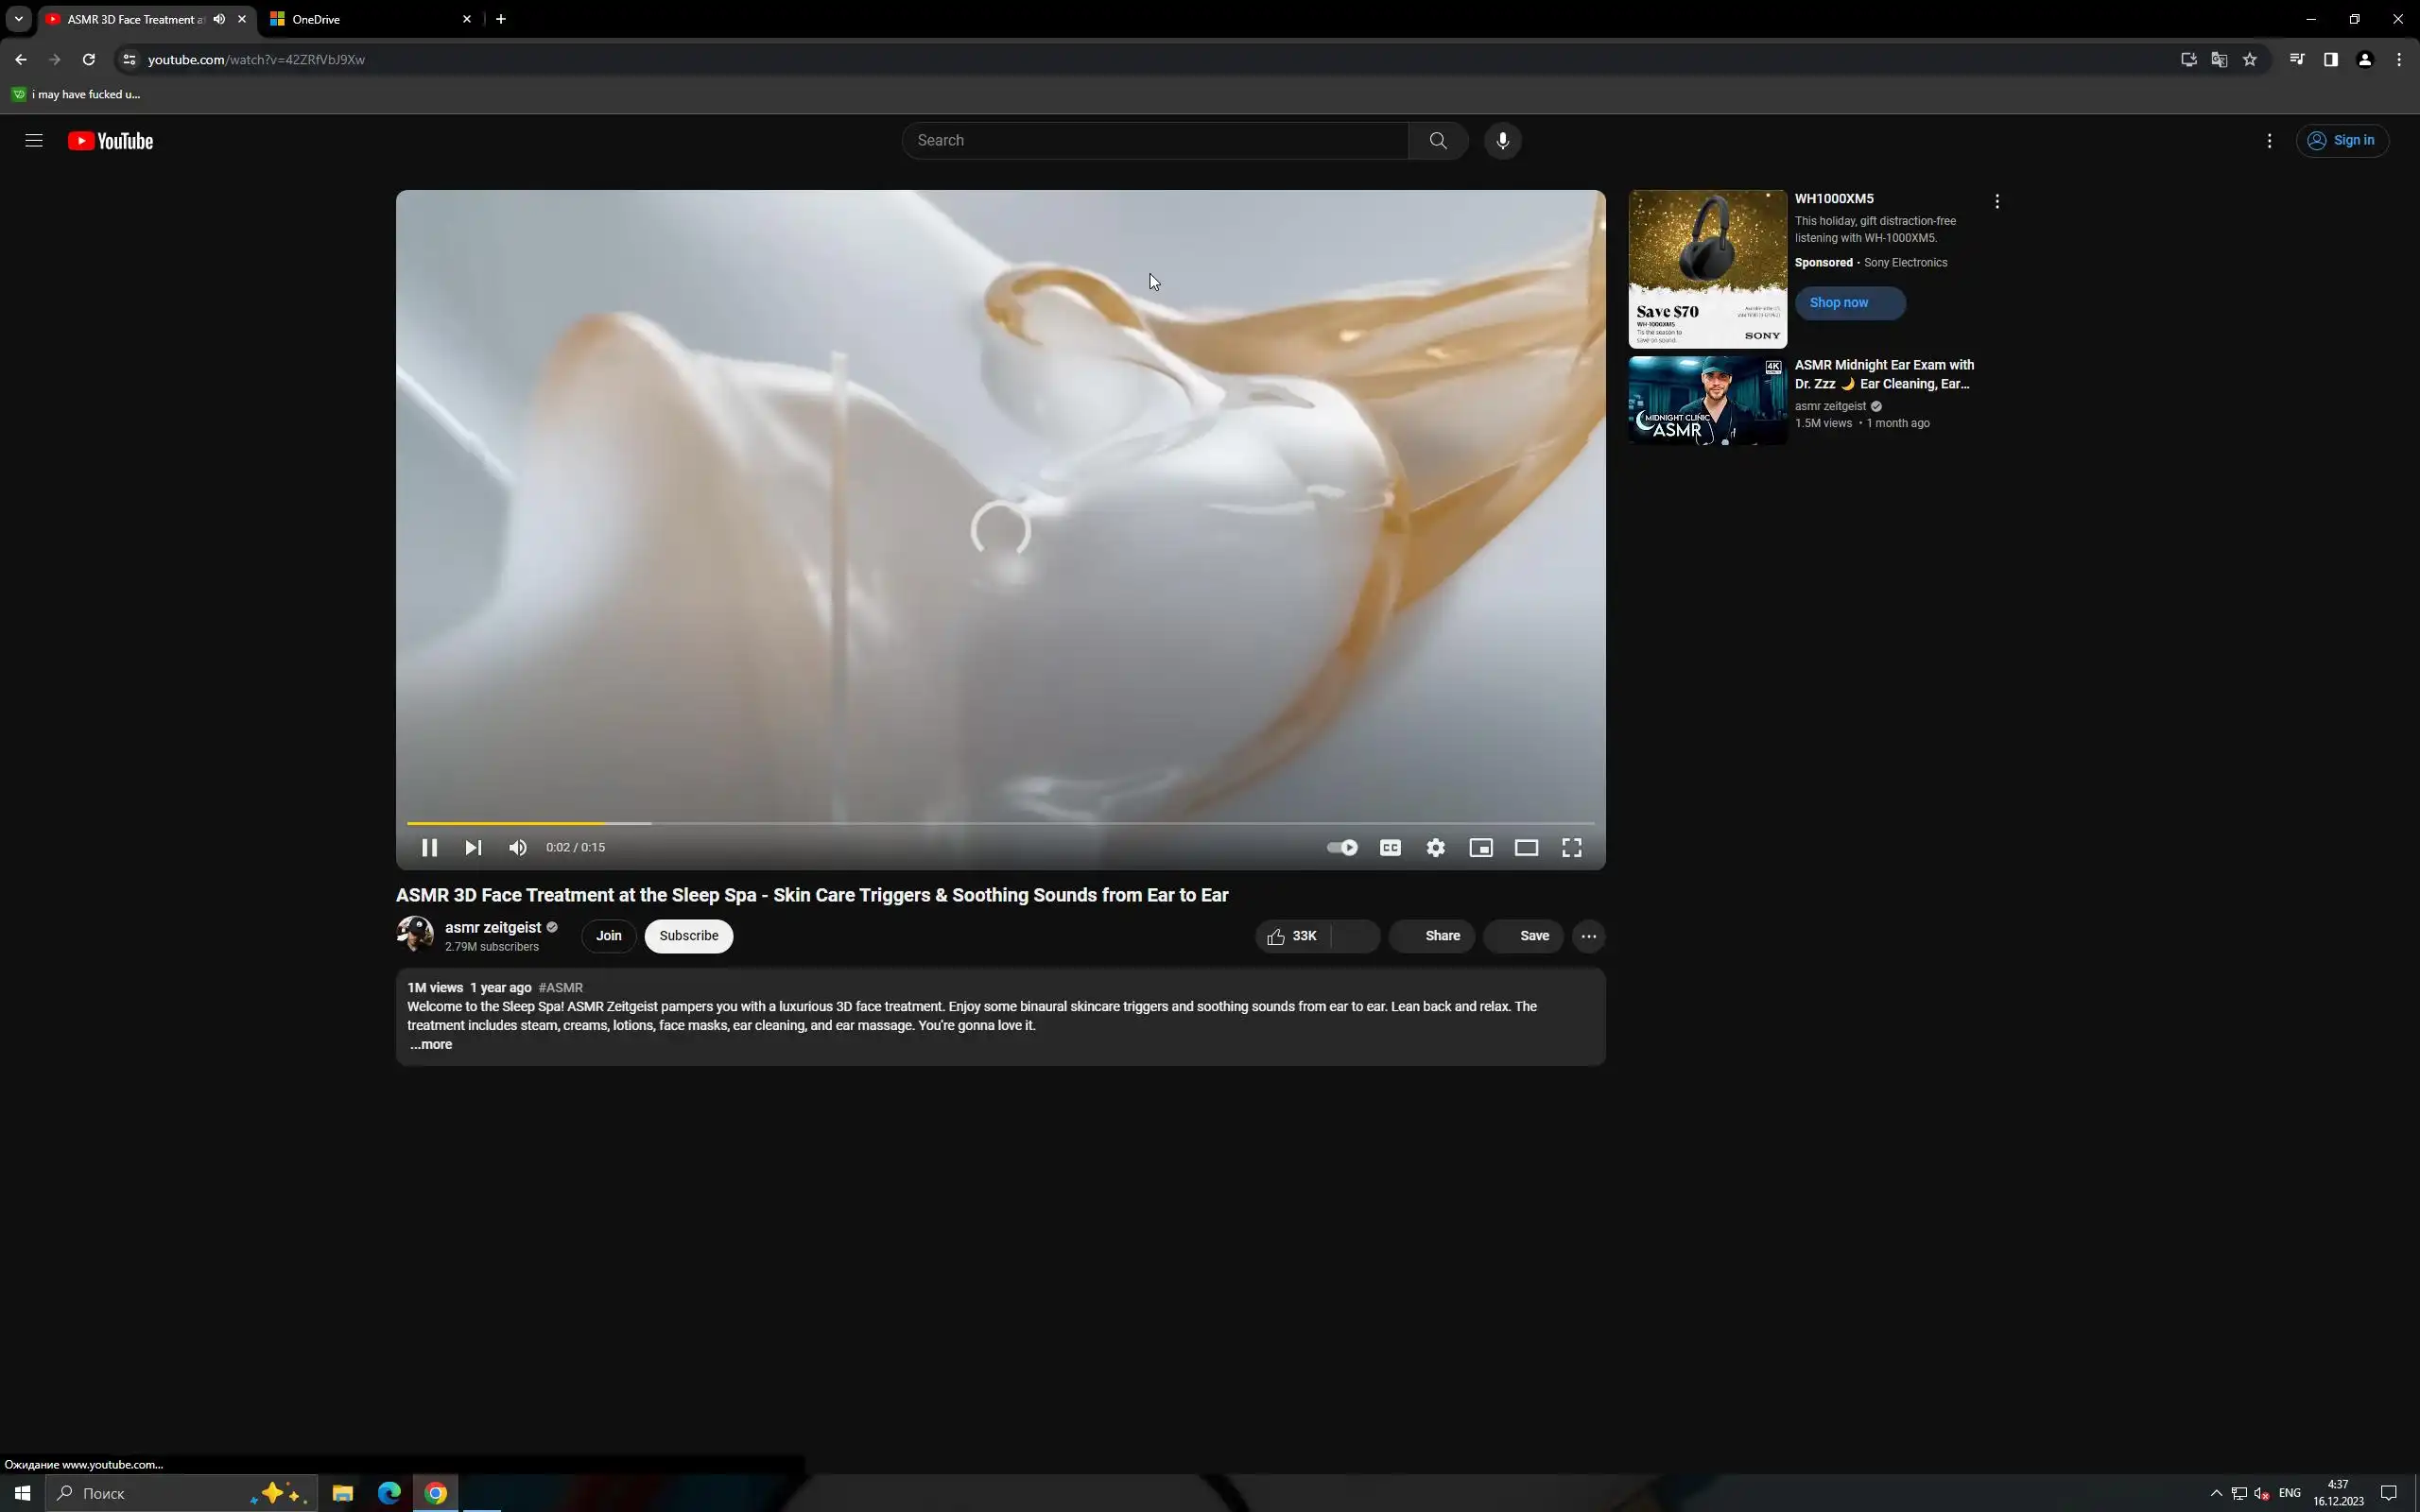
Task: Open player settings gear
Action: (1435, 848)
